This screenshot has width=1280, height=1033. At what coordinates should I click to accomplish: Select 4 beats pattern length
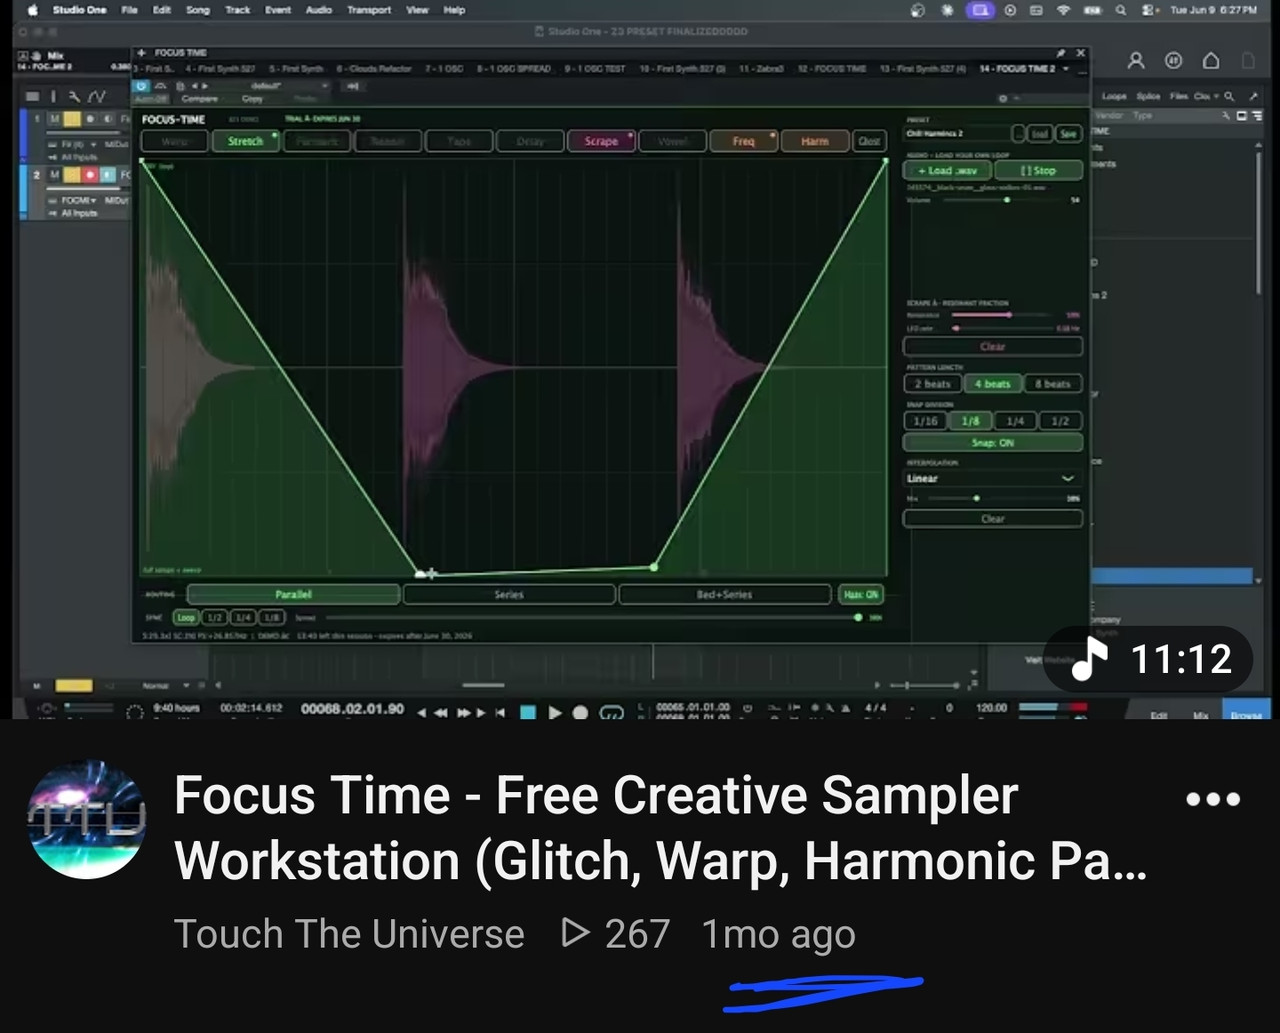(x=992, y=384)
